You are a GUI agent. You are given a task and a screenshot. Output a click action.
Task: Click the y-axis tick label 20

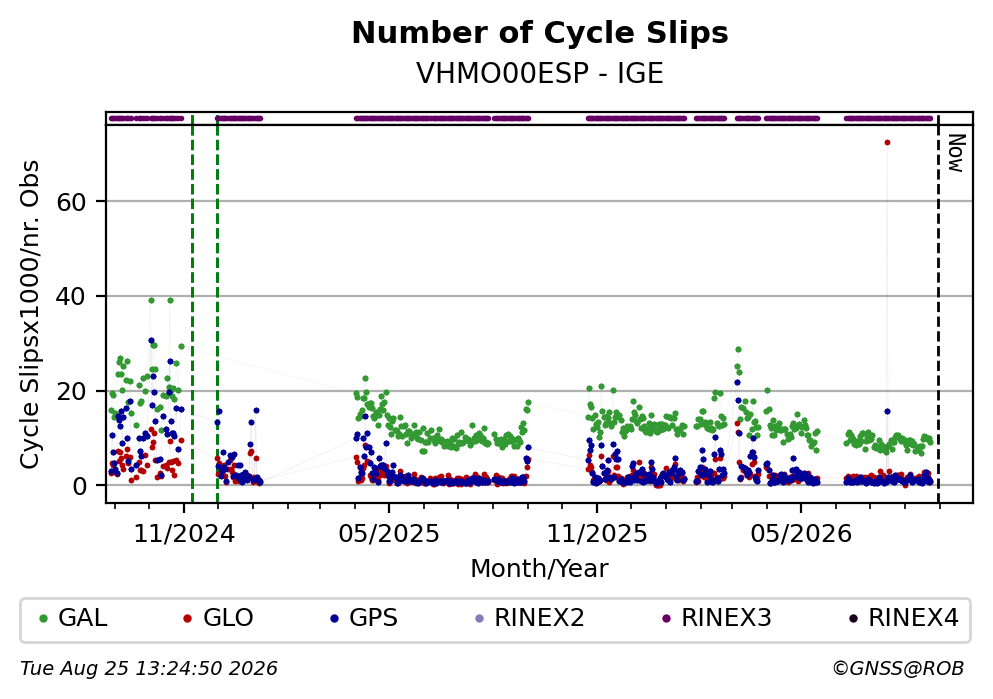(x=71, y=391)
